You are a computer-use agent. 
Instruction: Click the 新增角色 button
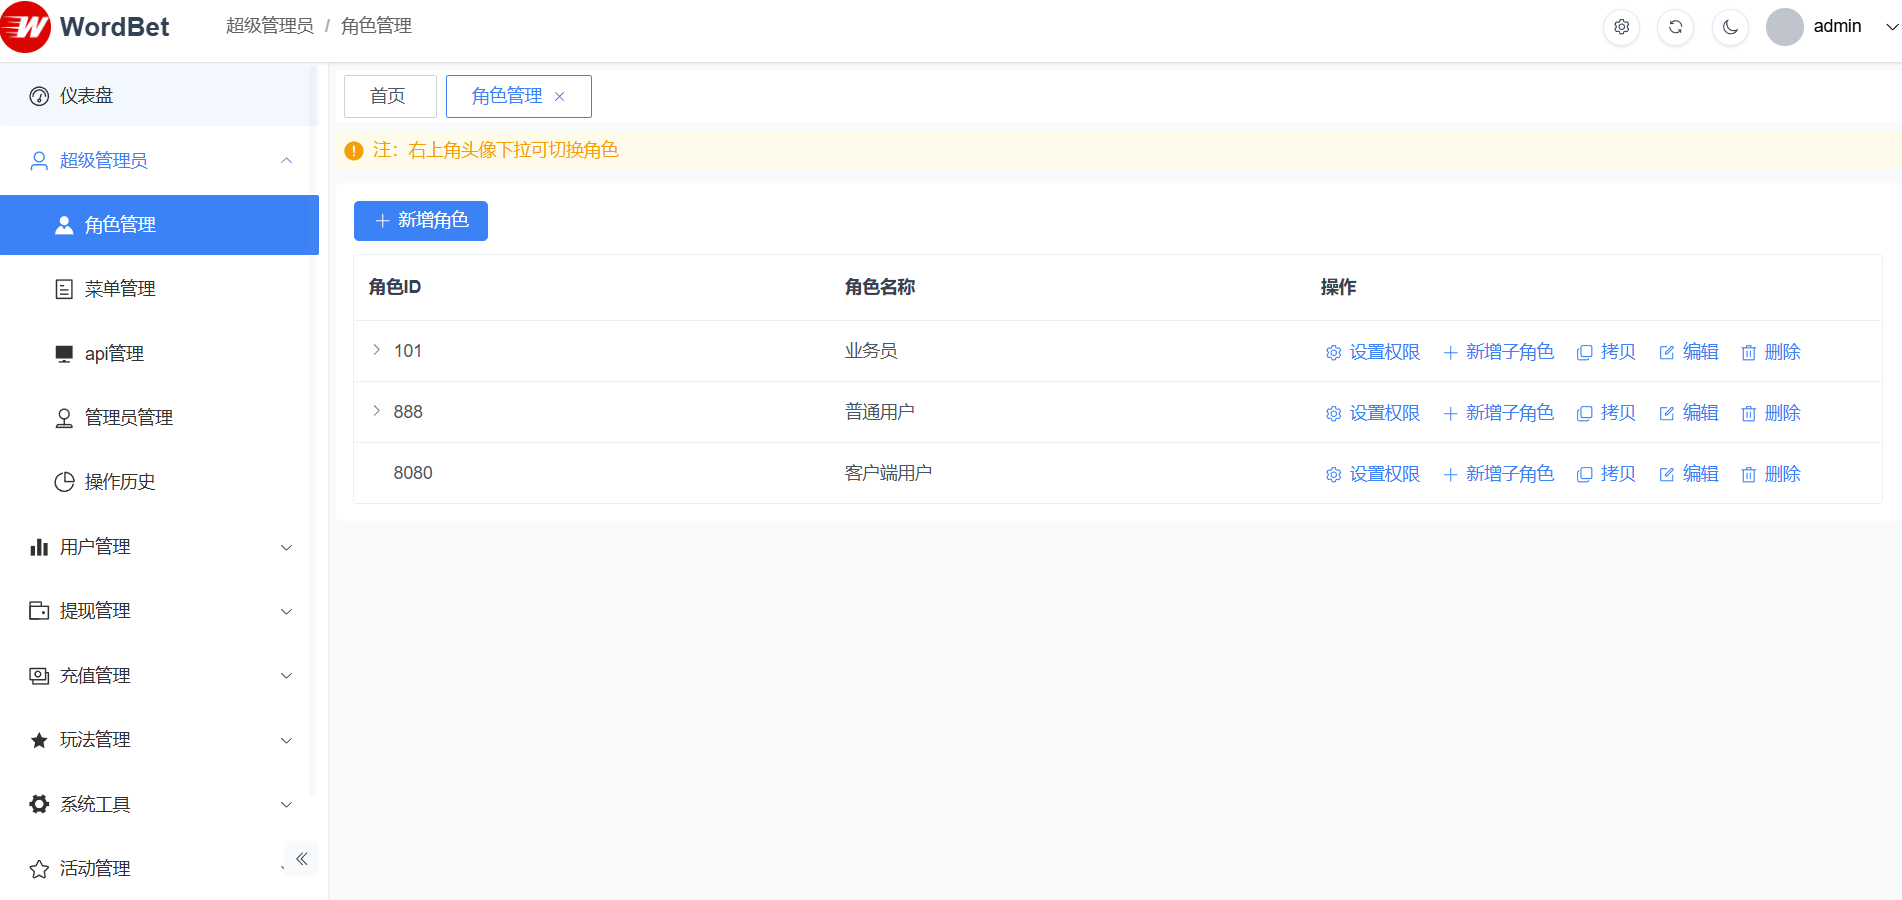pos(421,221)
